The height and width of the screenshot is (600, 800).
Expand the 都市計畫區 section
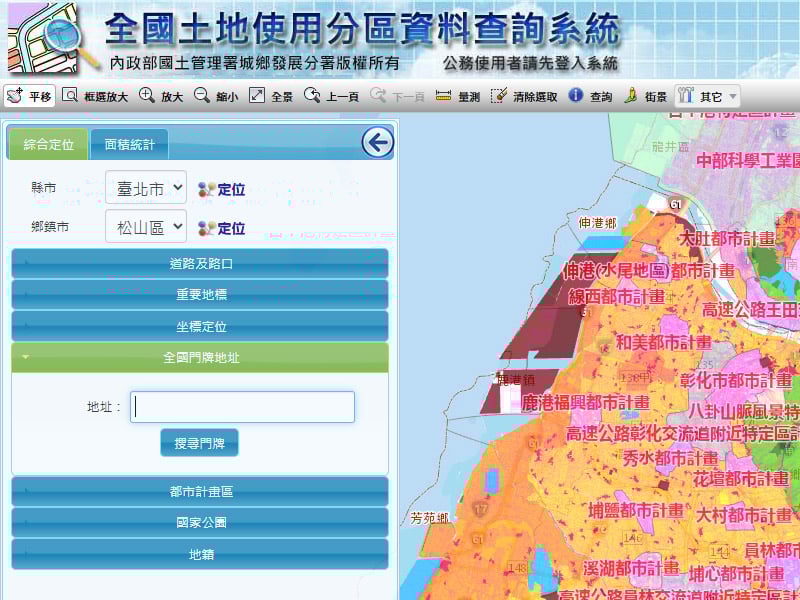(200, 491)
